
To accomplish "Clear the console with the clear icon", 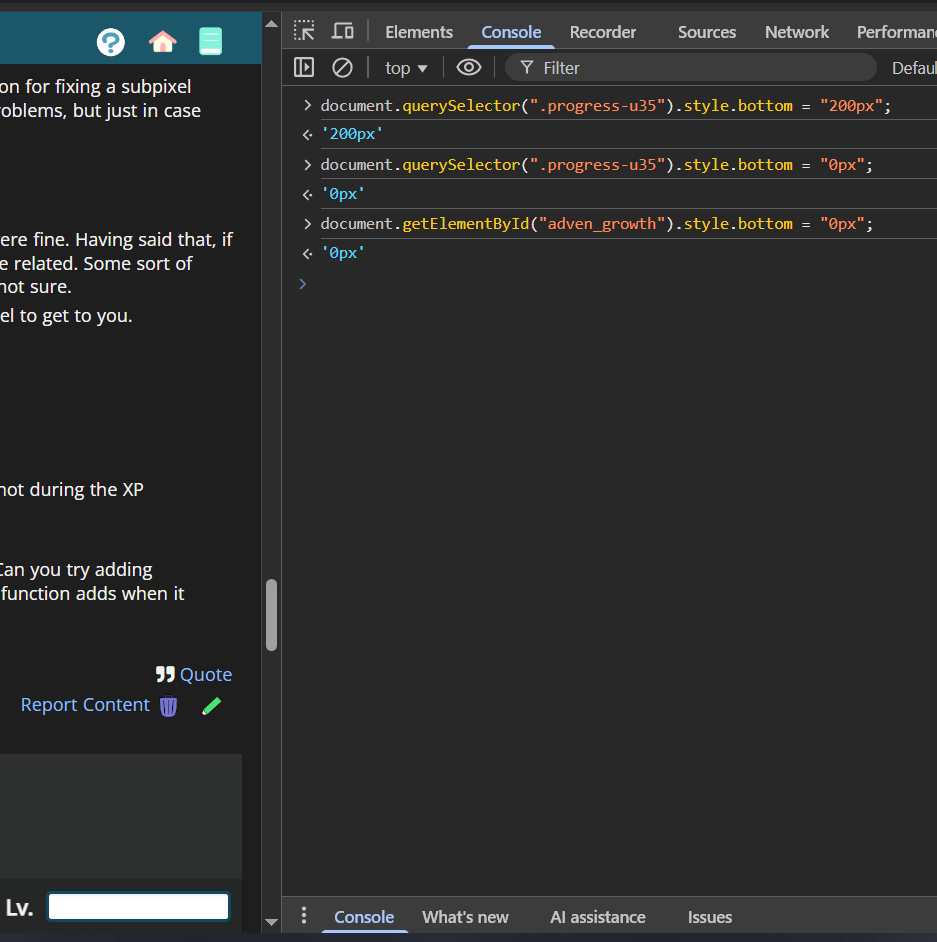I will 342,68.
